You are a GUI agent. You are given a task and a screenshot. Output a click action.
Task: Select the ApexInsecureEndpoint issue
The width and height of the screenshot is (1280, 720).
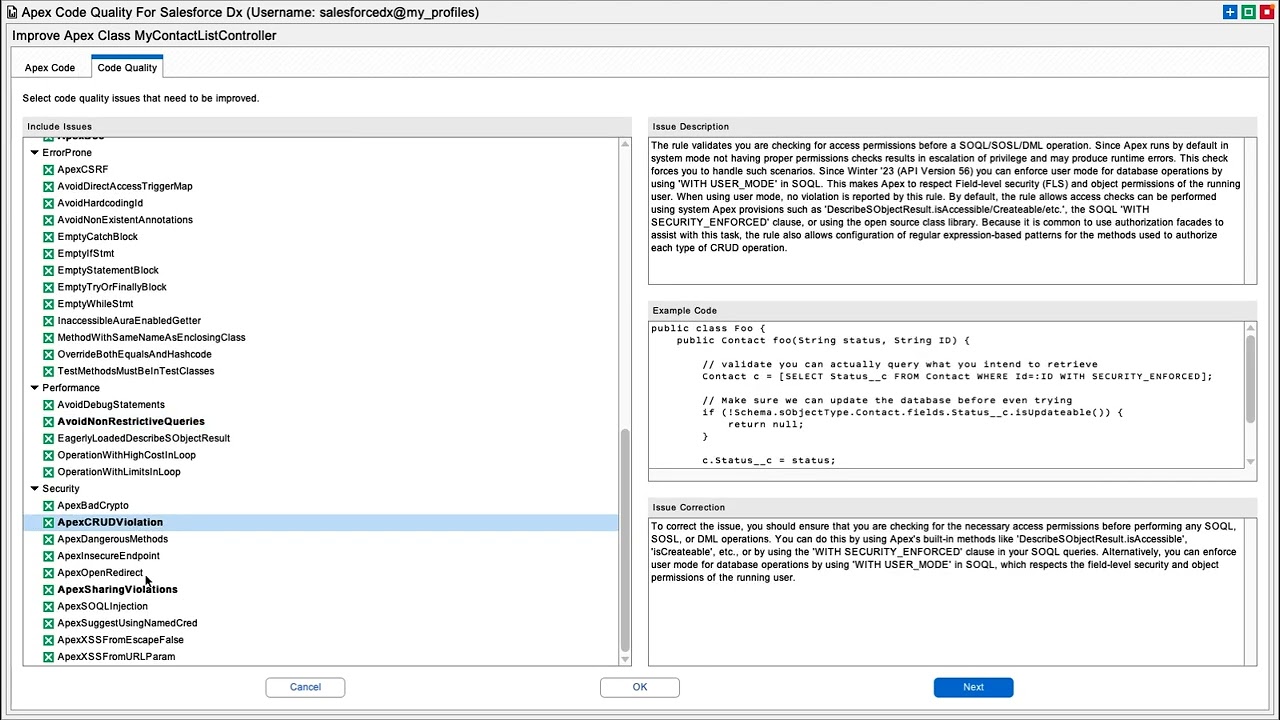tap(108, 556)
